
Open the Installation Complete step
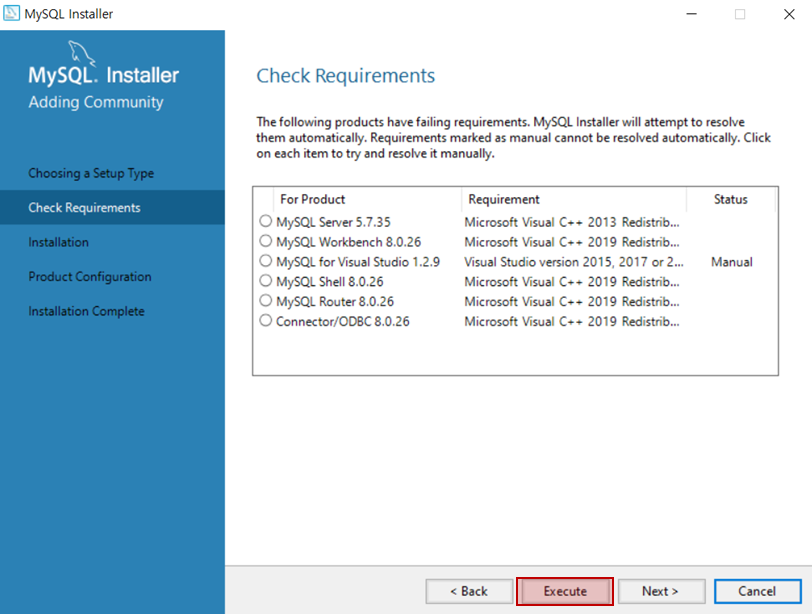click(86, 311)
